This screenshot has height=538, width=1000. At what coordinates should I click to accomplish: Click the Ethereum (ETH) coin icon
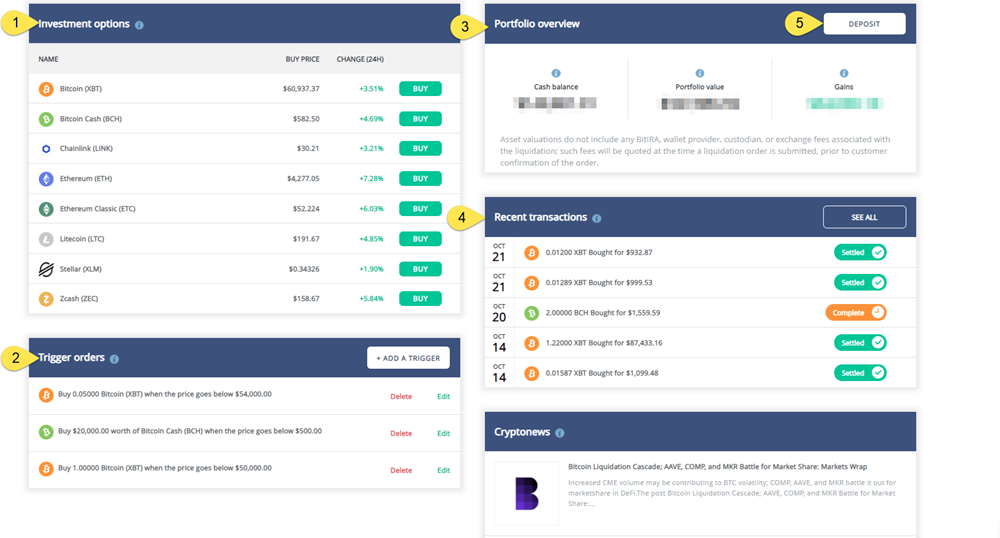click(46, 178)
